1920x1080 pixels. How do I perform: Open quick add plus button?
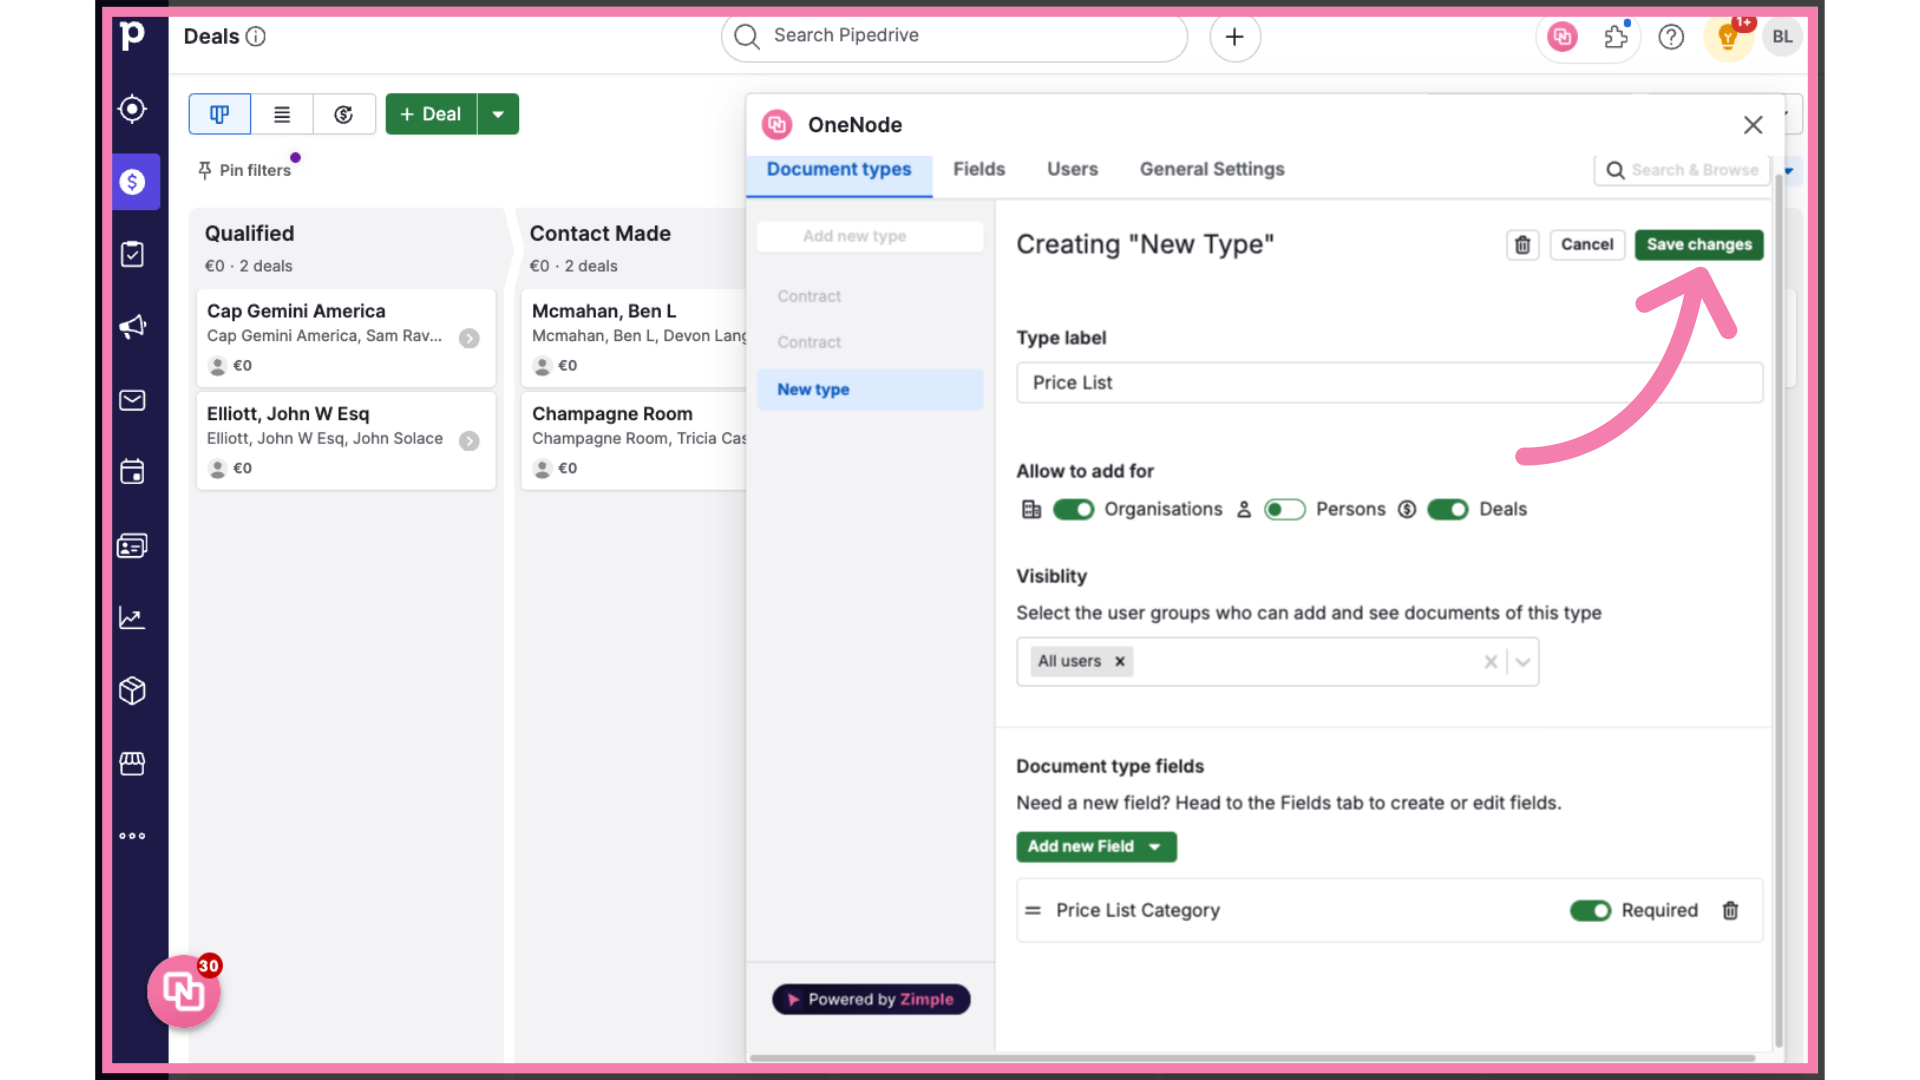pyautogui.click(x=1235, y=37)
